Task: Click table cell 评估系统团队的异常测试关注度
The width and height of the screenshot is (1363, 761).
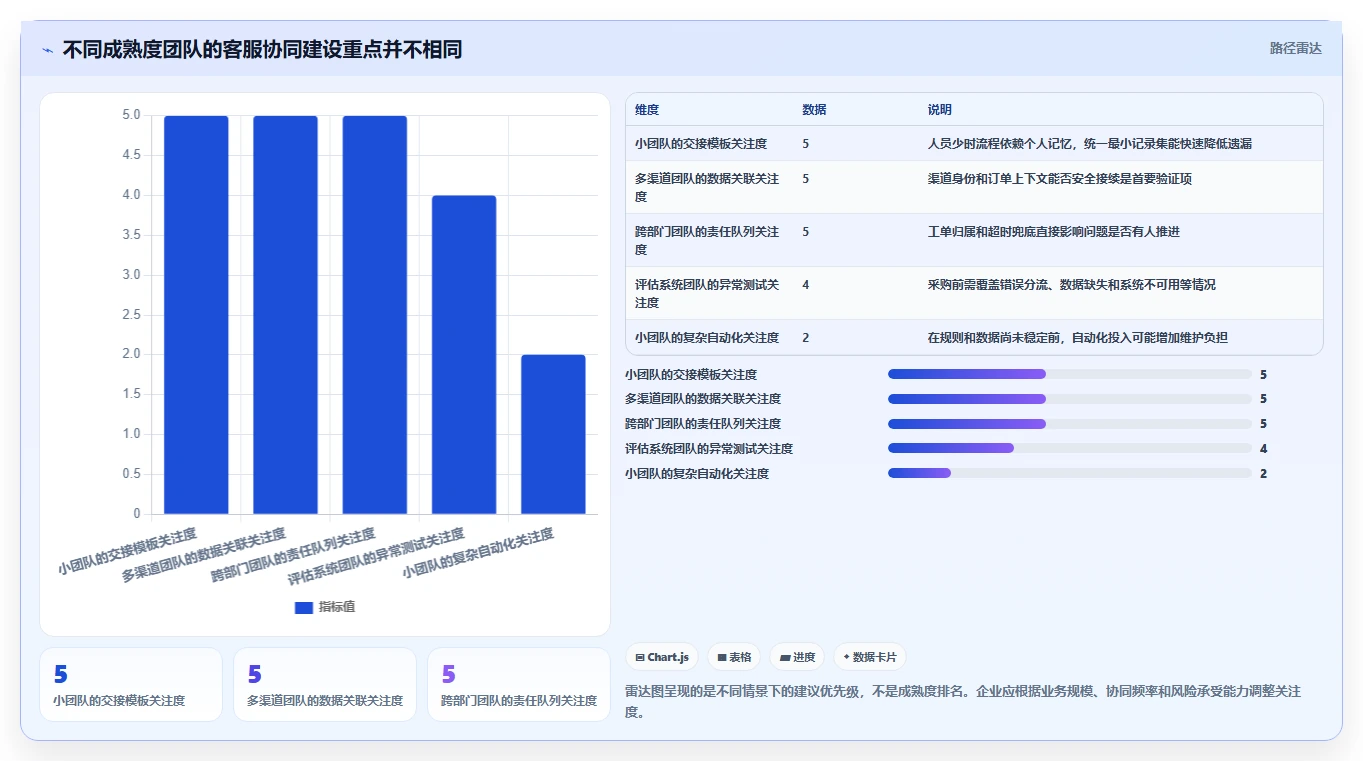Action: (x=707, y=293)
